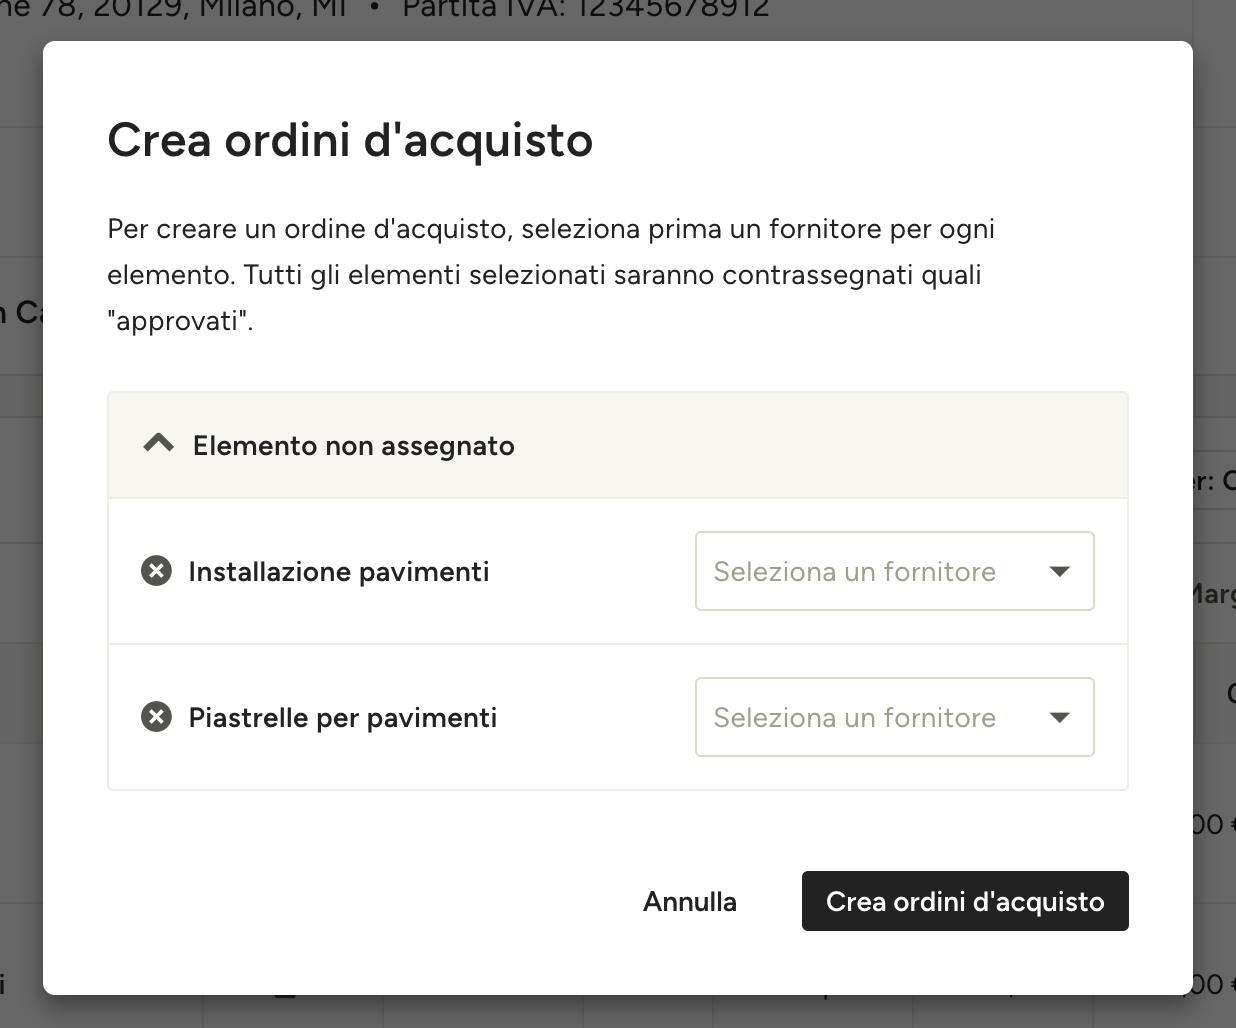Remove Installazione pavimenti with its X icon
Image resolution: width=1236 pixels, height=1028 pixels.
tap(156, 571)
